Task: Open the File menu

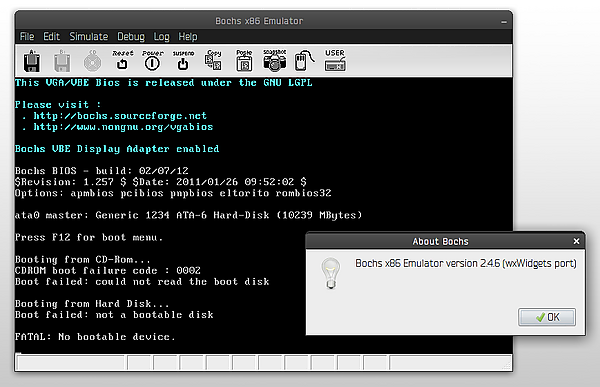Action: point(27,37)
